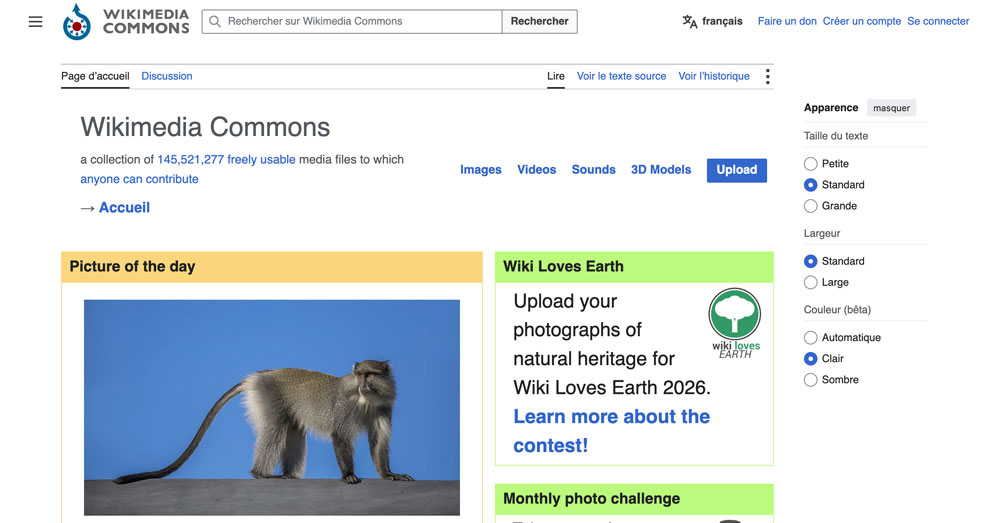
Task: Open anyone can contribute link
Action: click(x=139, y=179)
